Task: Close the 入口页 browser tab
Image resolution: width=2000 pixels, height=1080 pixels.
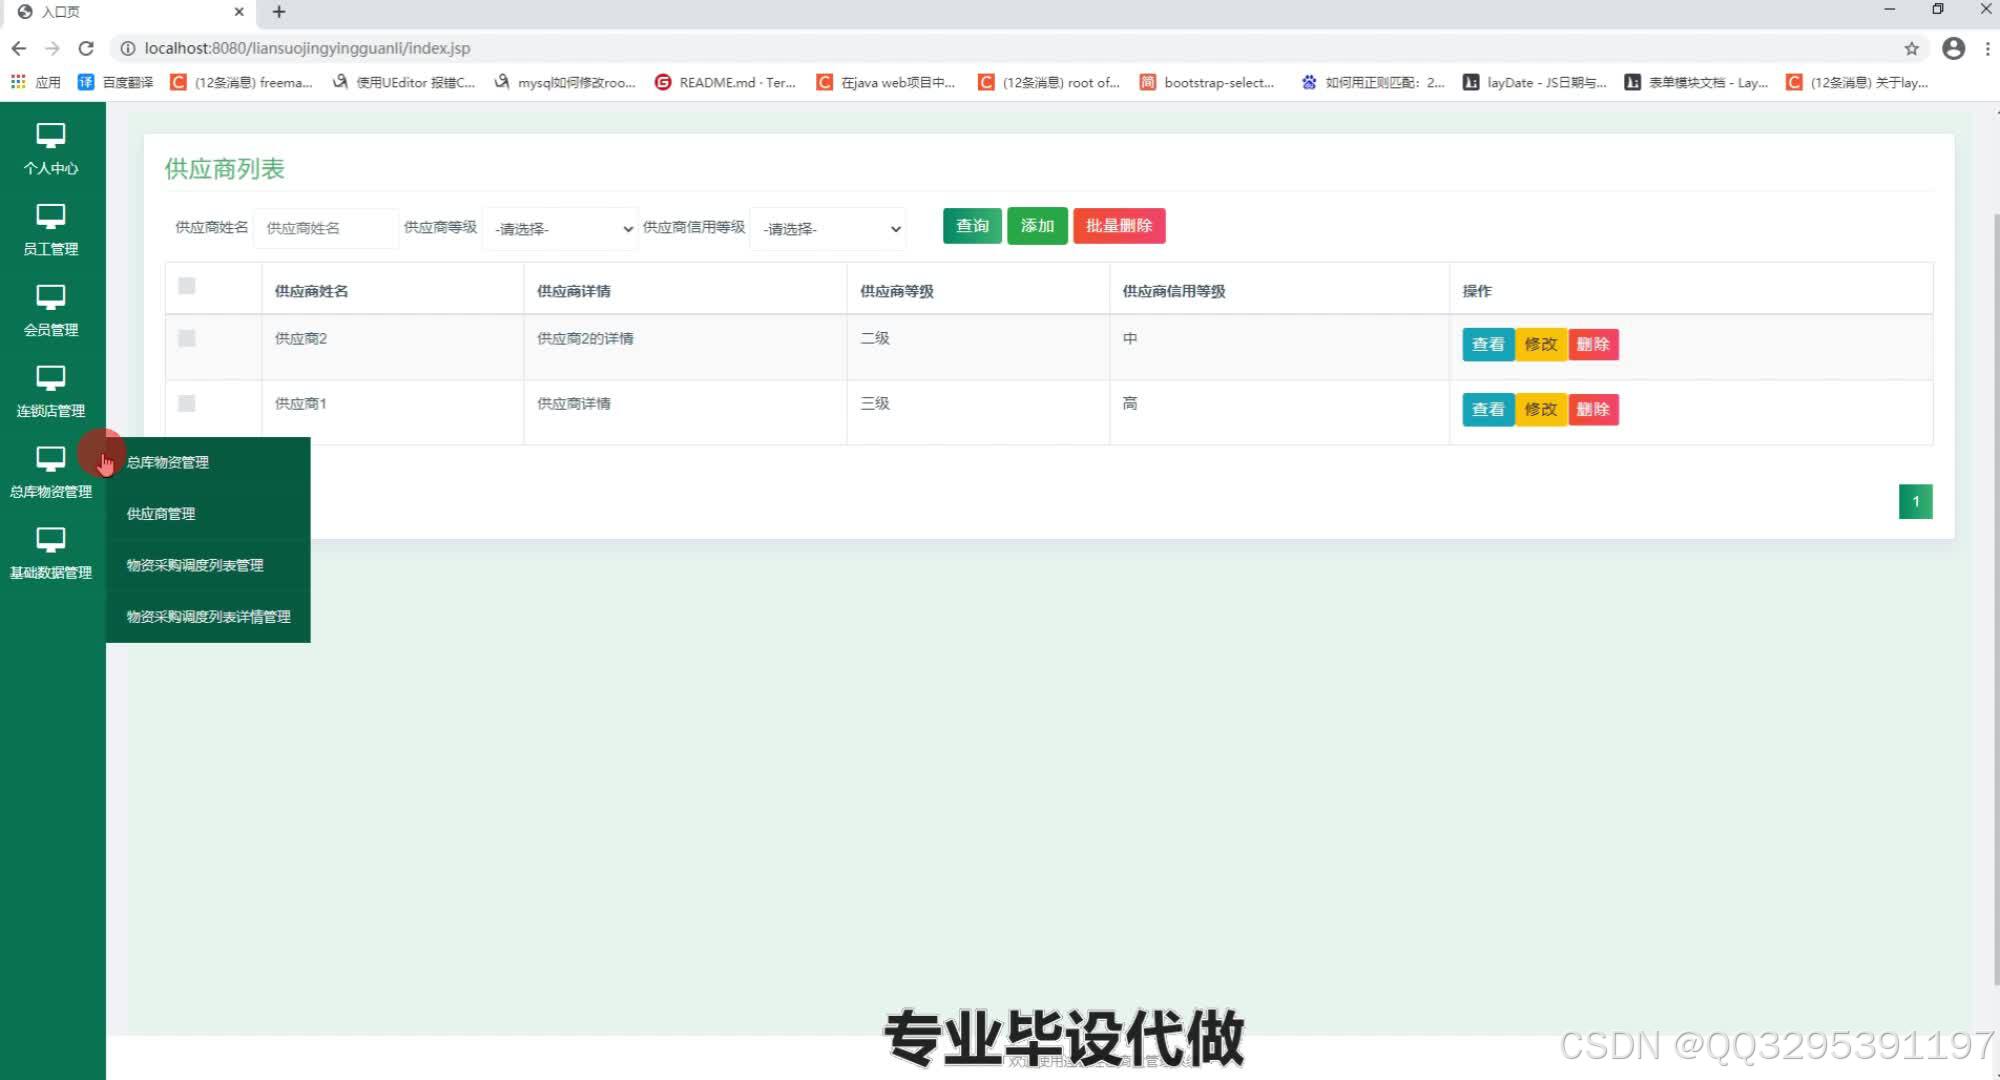Action: 239,12
